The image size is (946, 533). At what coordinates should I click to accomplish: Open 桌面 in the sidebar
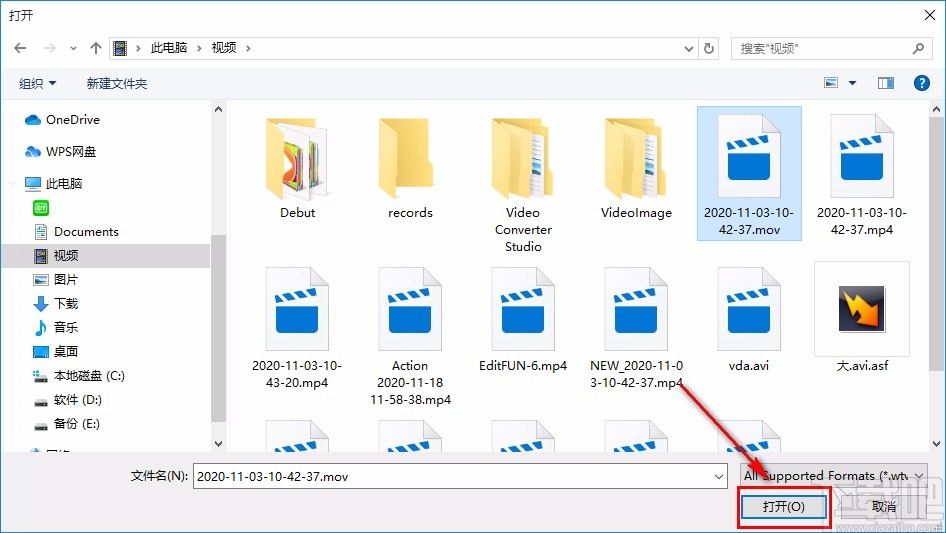tap(56, 351)
